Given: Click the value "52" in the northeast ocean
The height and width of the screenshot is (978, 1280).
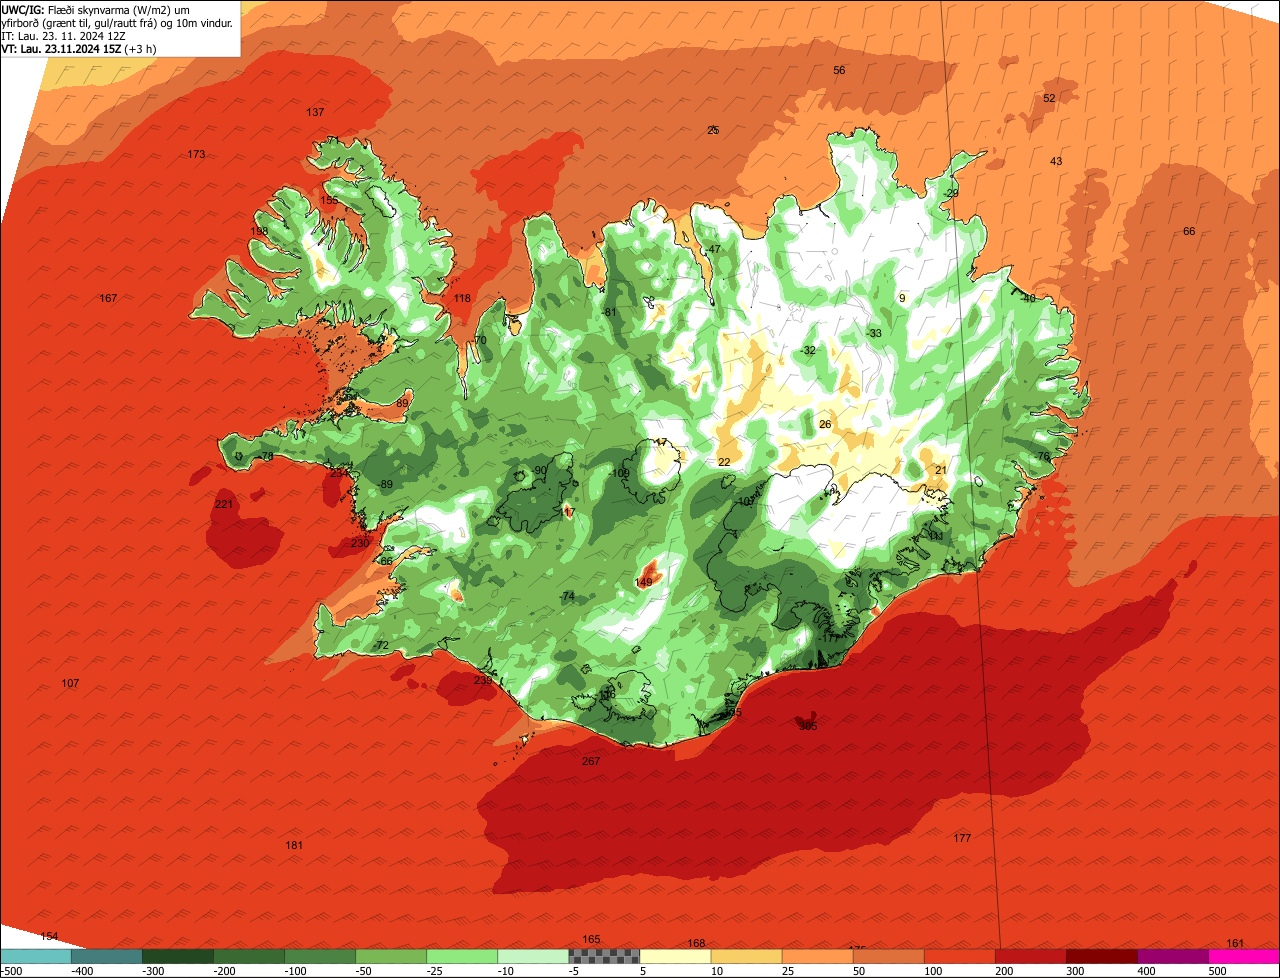Looking at the screenshot, I should coord(1049,98).
